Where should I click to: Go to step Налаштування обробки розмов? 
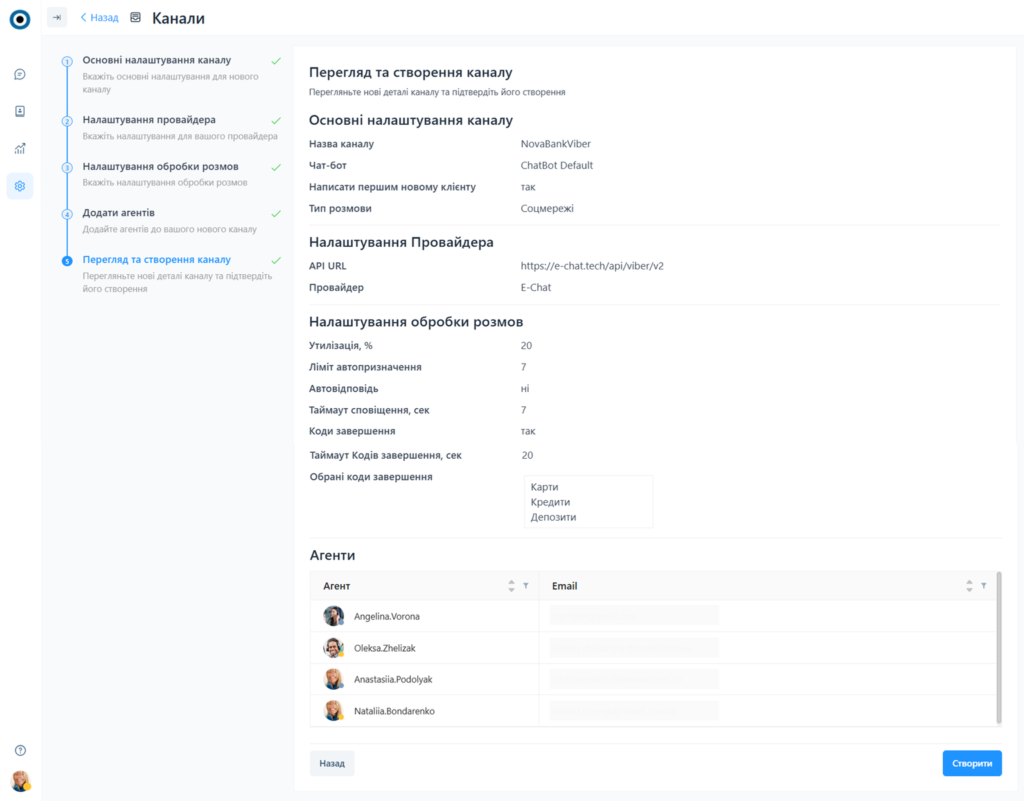point(160,166)
